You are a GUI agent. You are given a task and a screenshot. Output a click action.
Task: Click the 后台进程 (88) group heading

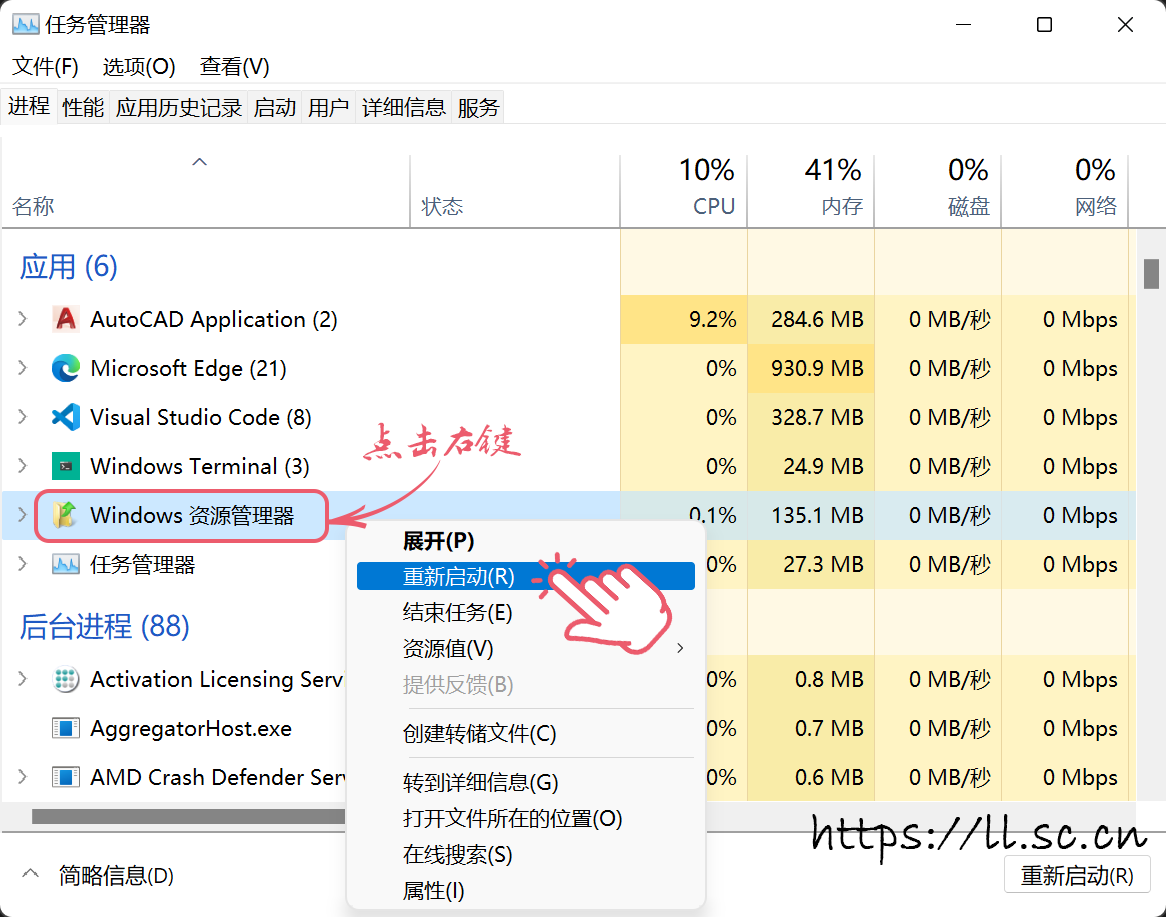click(105, 626)
